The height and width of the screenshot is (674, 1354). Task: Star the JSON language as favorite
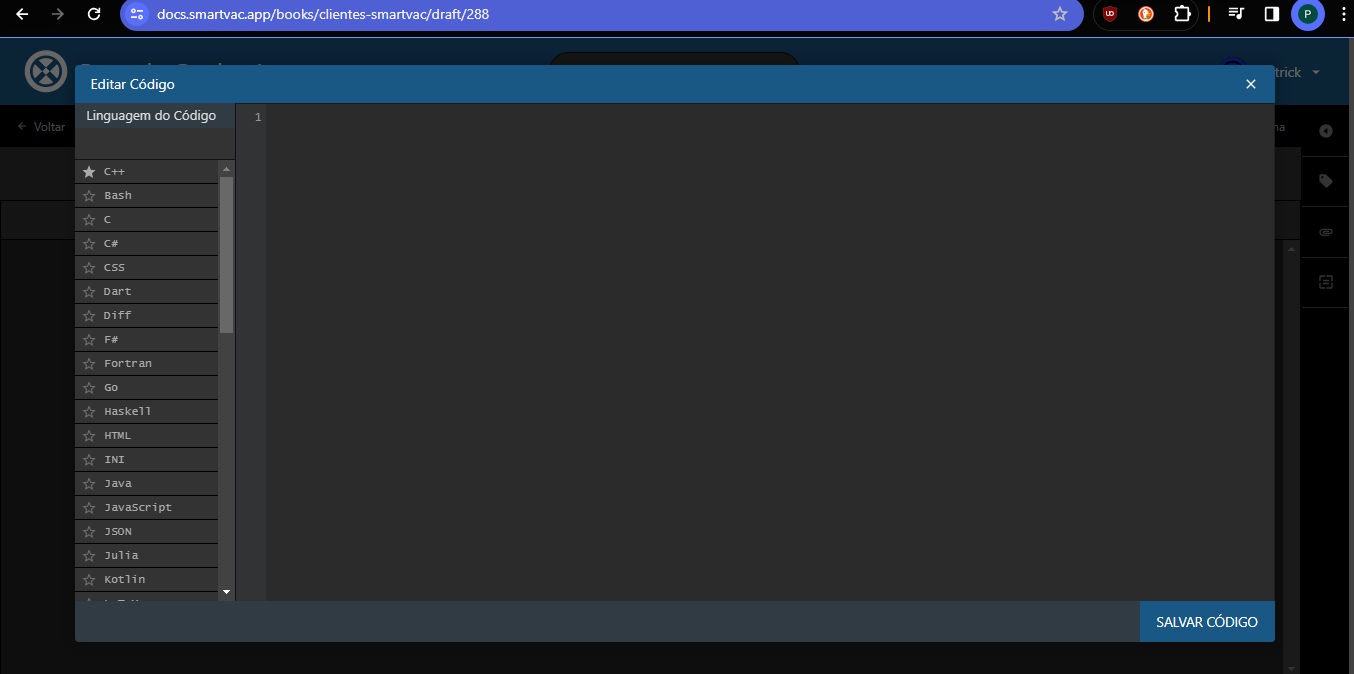[x=89, y=532]
